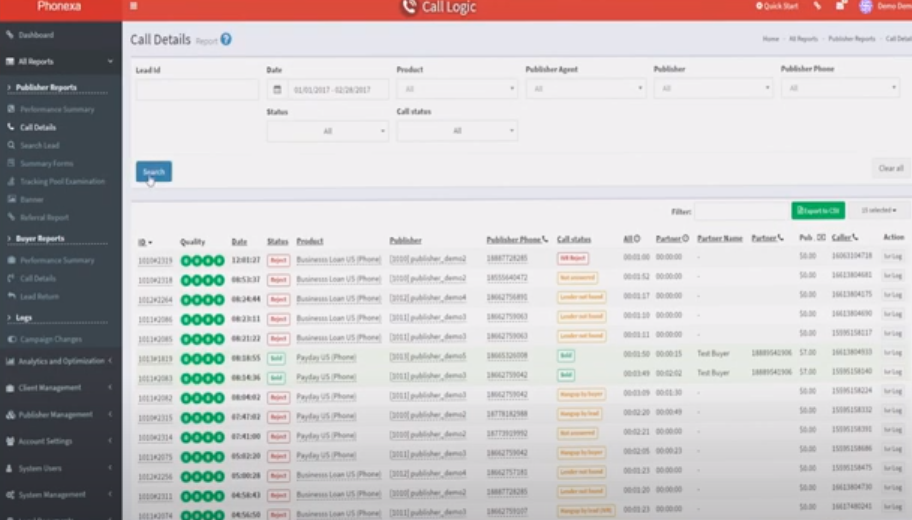Click the green Export to CSV button
This screenshot has width=912, height=520.
coord(818,211)
